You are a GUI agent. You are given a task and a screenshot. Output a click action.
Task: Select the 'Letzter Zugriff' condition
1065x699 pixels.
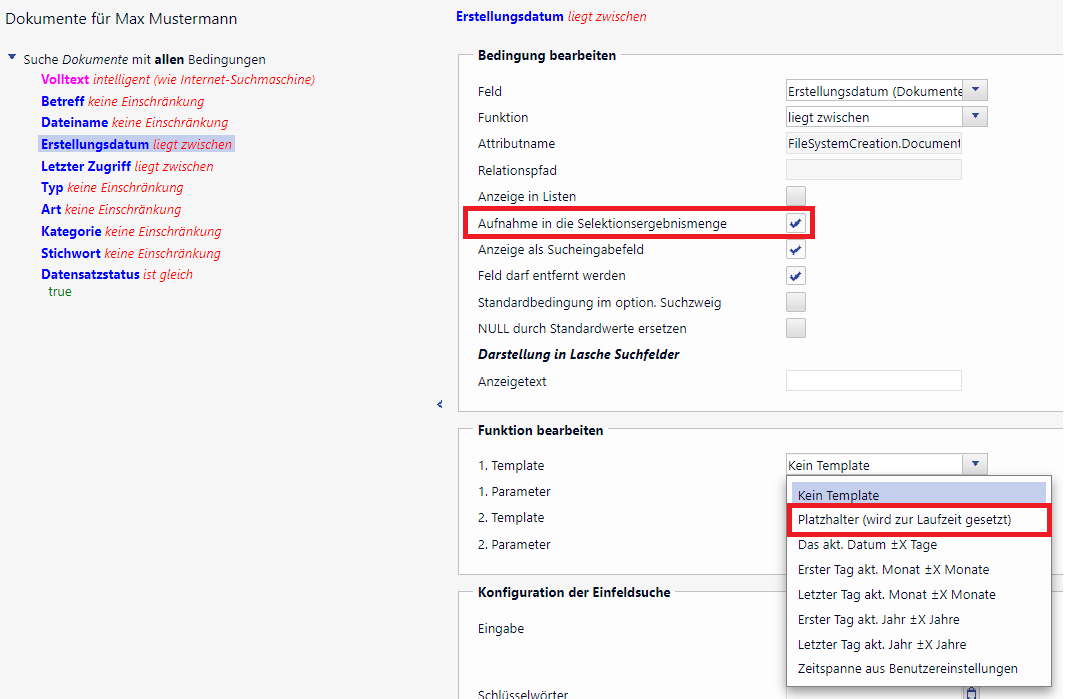click(86, 166)
